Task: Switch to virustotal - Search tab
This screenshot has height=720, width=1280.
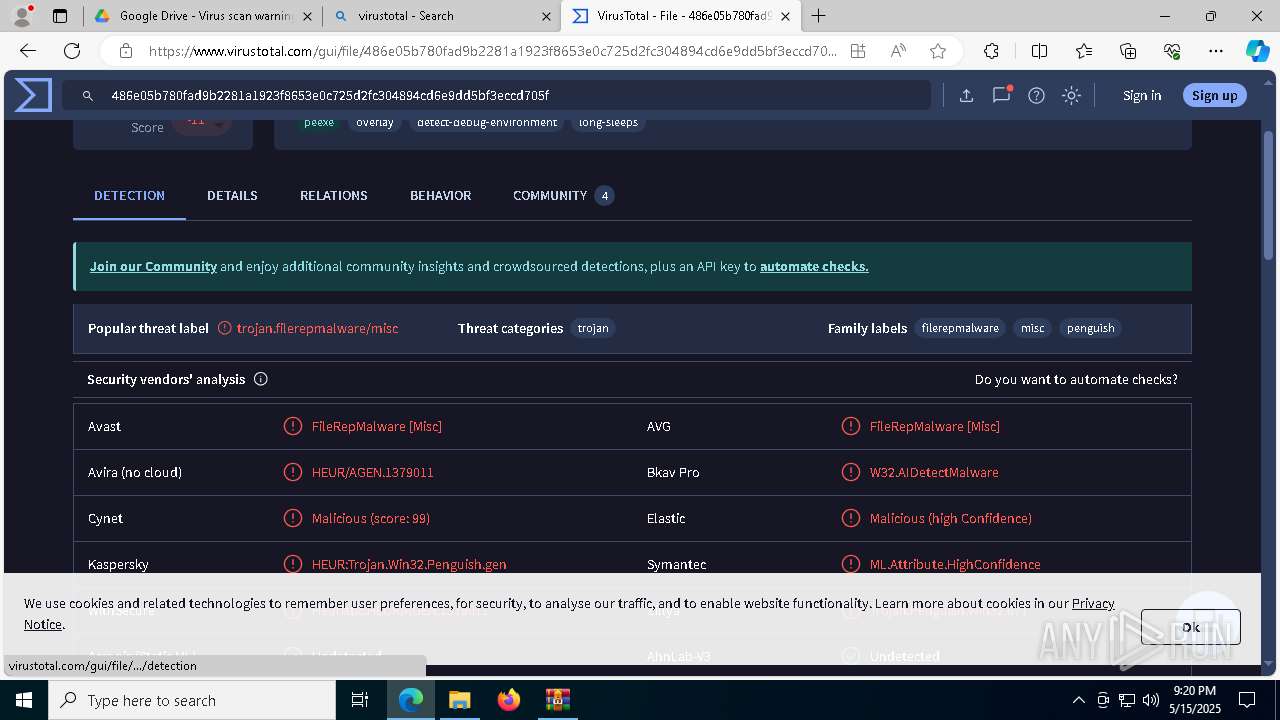Action: tap(442, 16)
